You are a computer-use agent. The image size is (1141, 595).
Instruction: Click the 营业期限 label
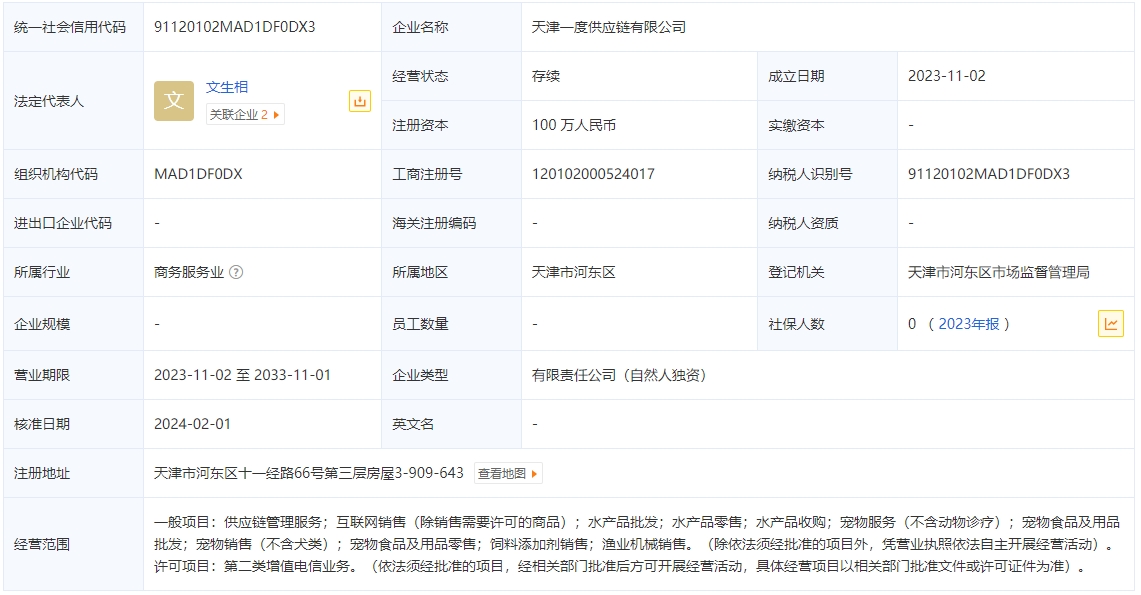click(41, 375)
